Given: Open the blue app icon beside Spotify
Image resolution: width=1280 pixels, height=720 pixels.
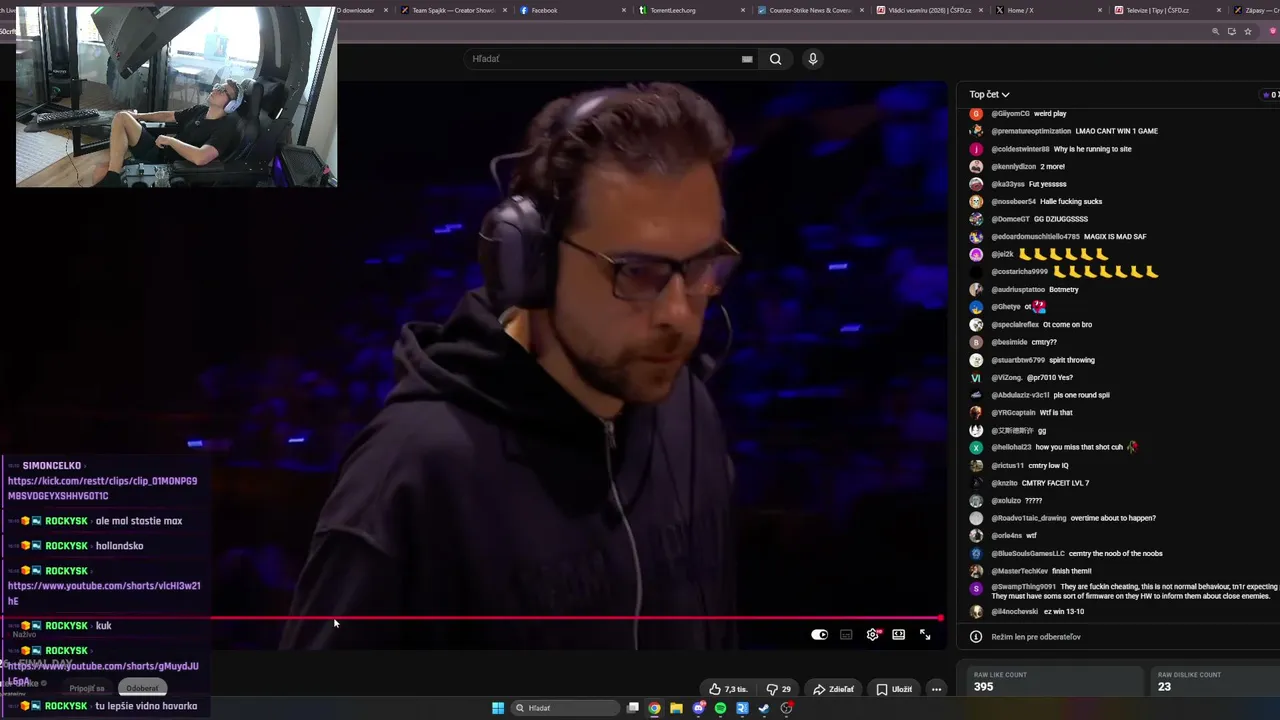Looking at the screenshot, I should [742, 708].
